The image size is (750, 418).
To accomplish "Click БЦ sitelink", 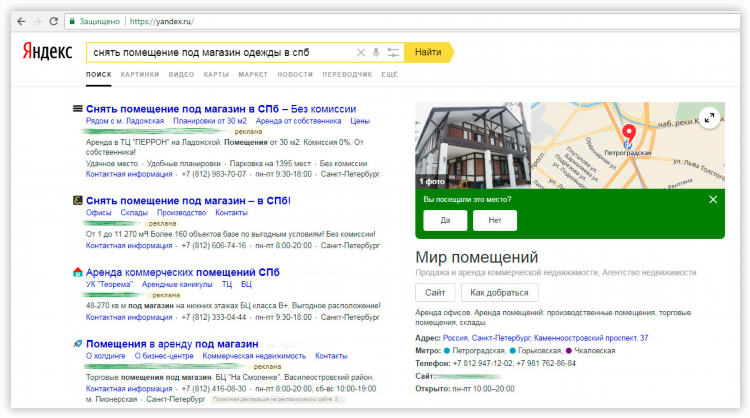I will 246,284.
